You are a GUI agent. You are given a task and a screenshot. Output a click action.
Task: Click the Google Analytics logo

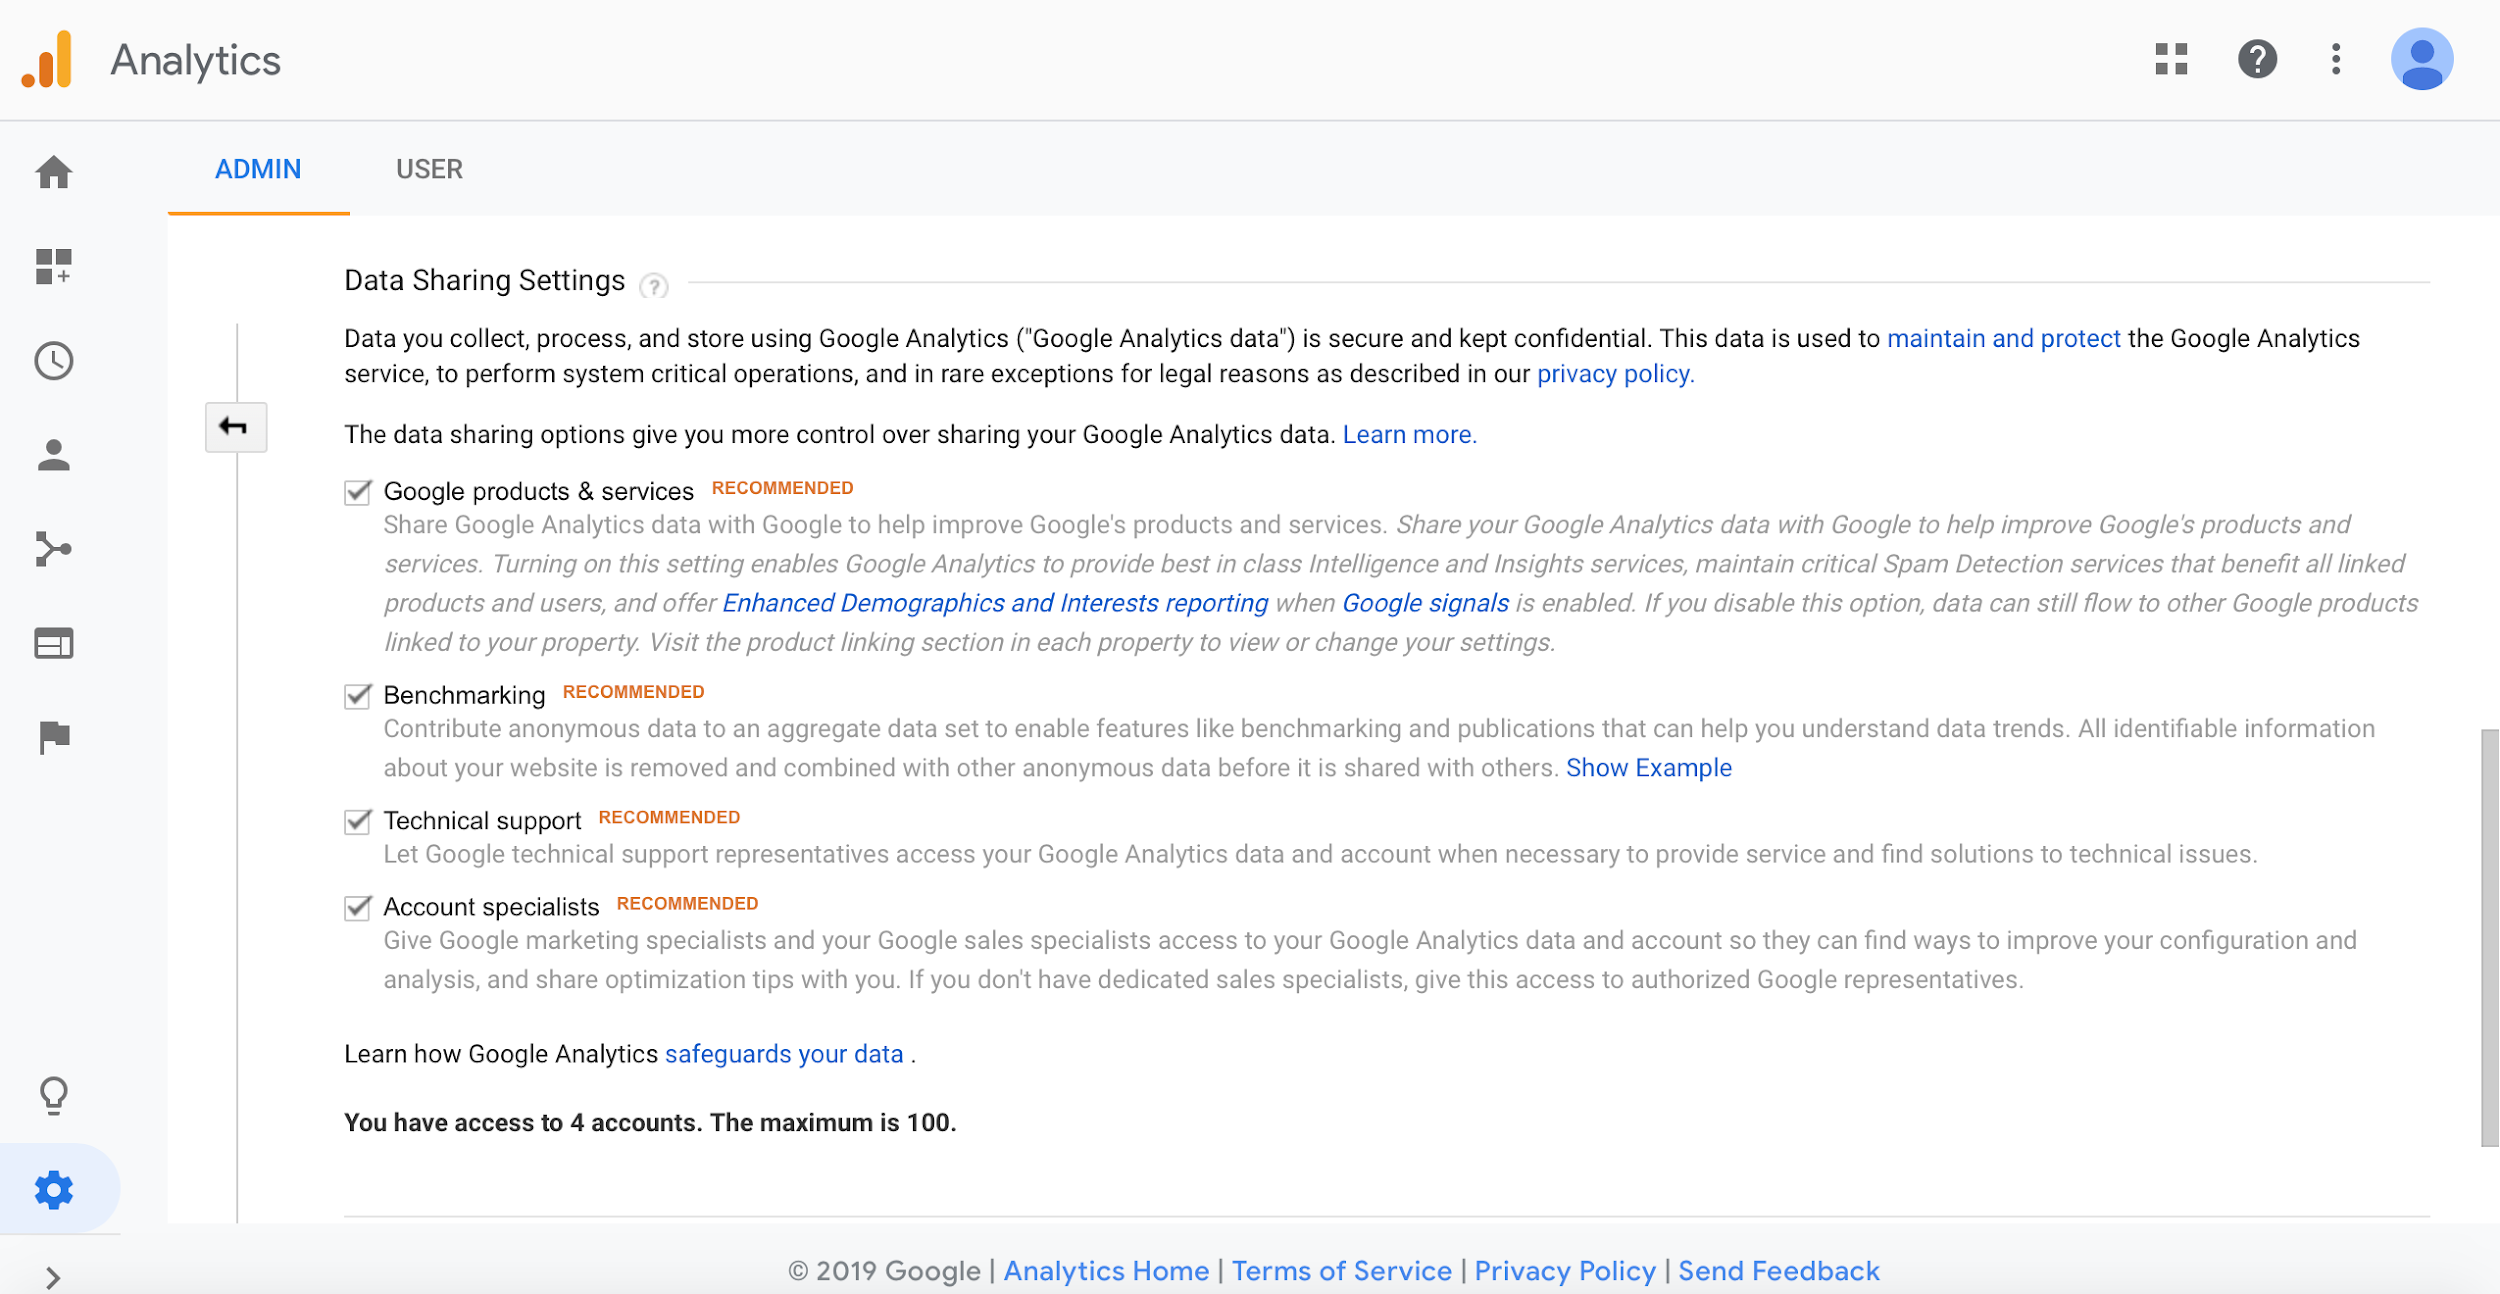point(47,60)
